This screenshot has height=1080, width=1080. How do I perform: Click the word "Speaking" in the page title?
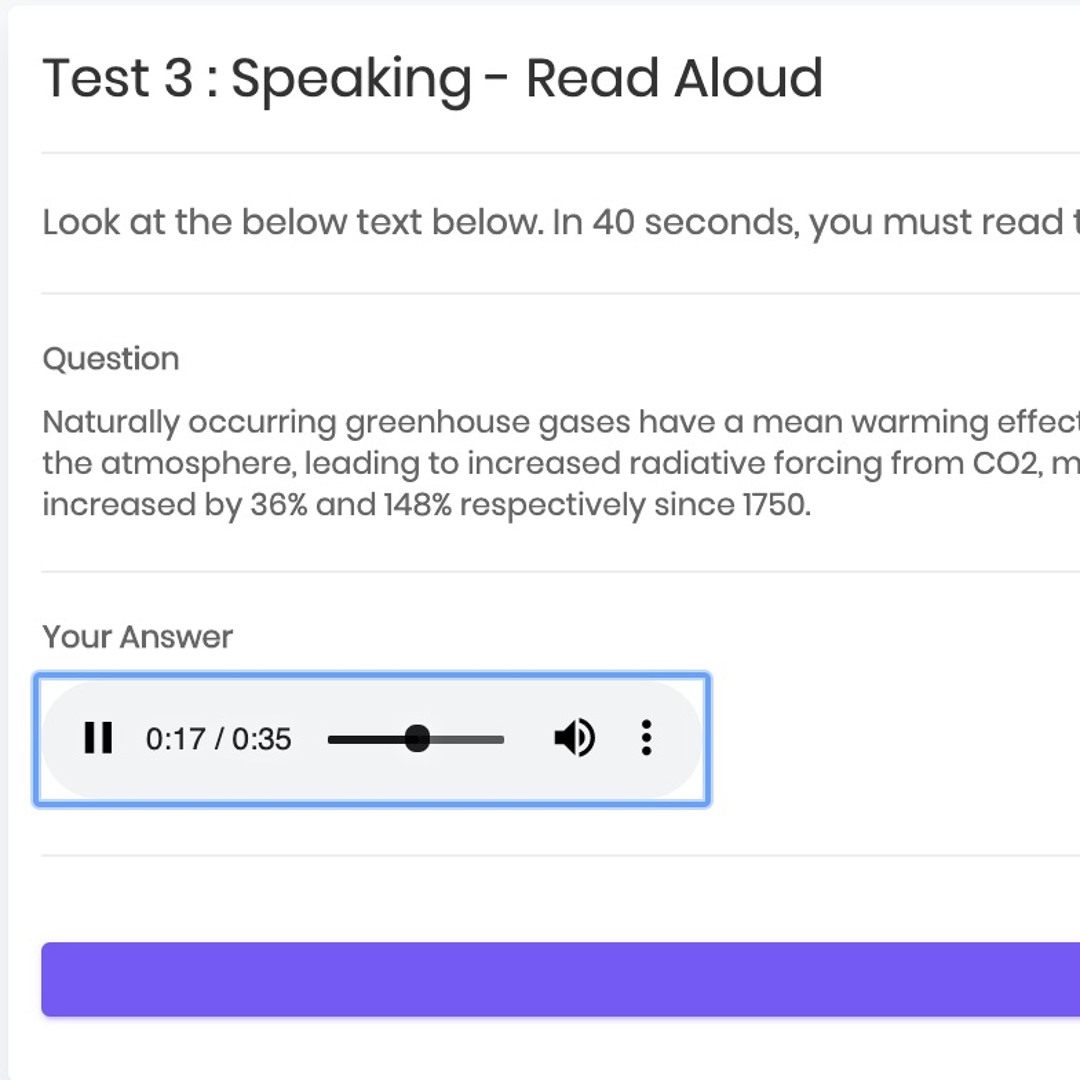(x=351, y=79)
